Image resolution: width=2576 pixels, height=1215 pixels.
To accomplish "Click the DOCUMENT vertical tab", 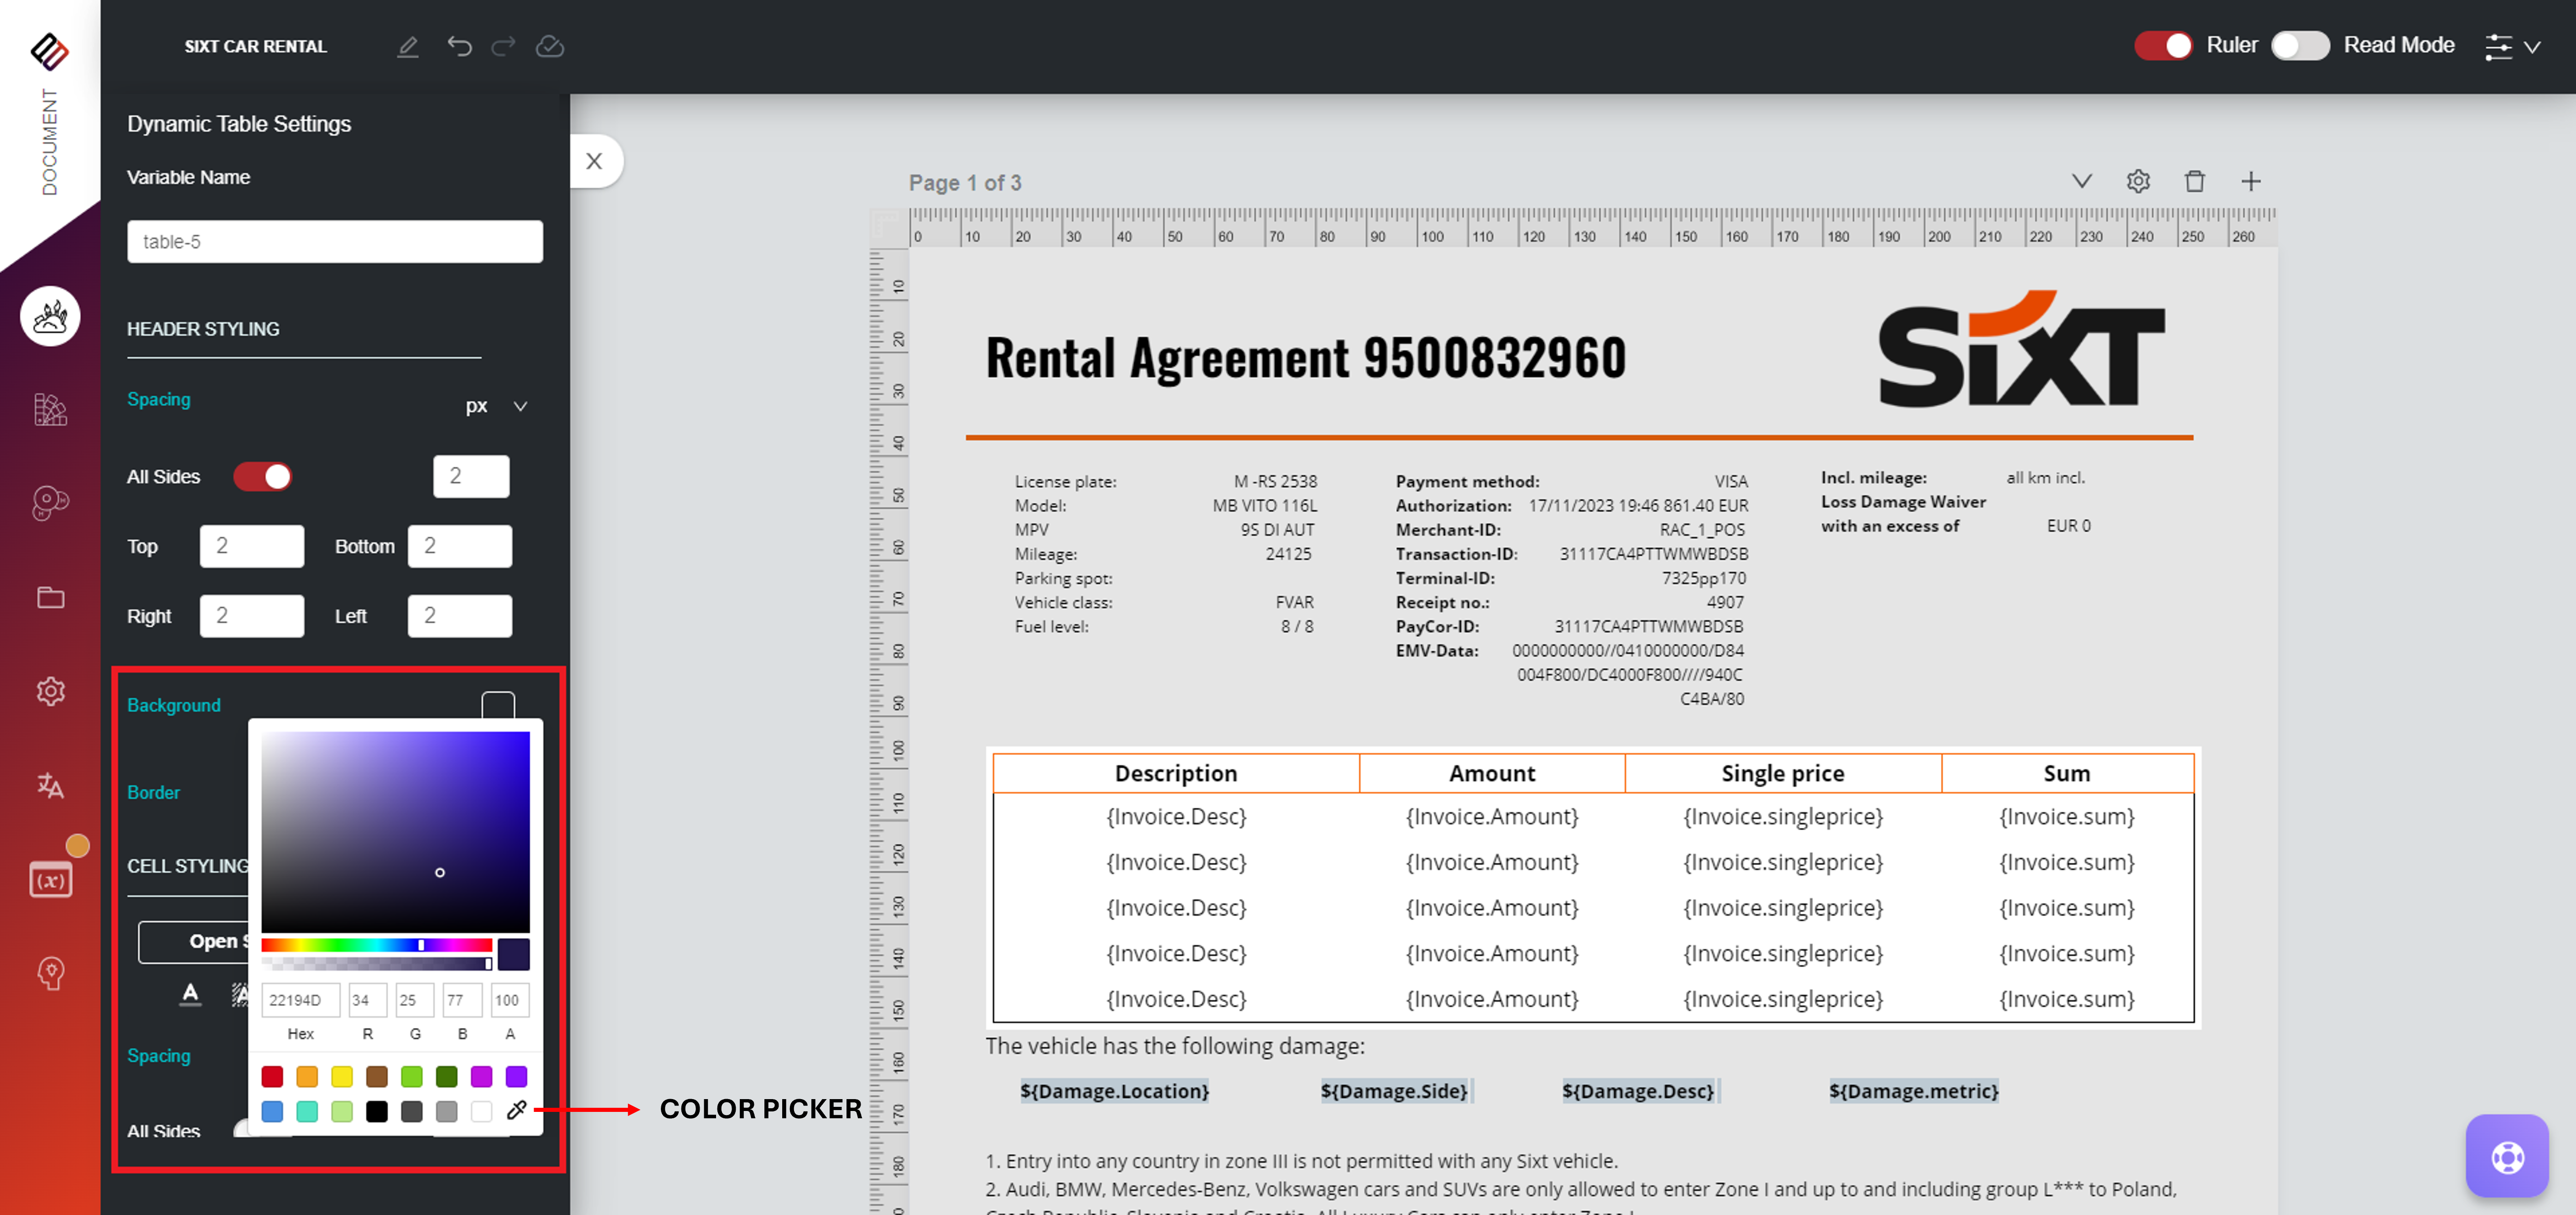I will pyautogui.click(x=49, y=140).
